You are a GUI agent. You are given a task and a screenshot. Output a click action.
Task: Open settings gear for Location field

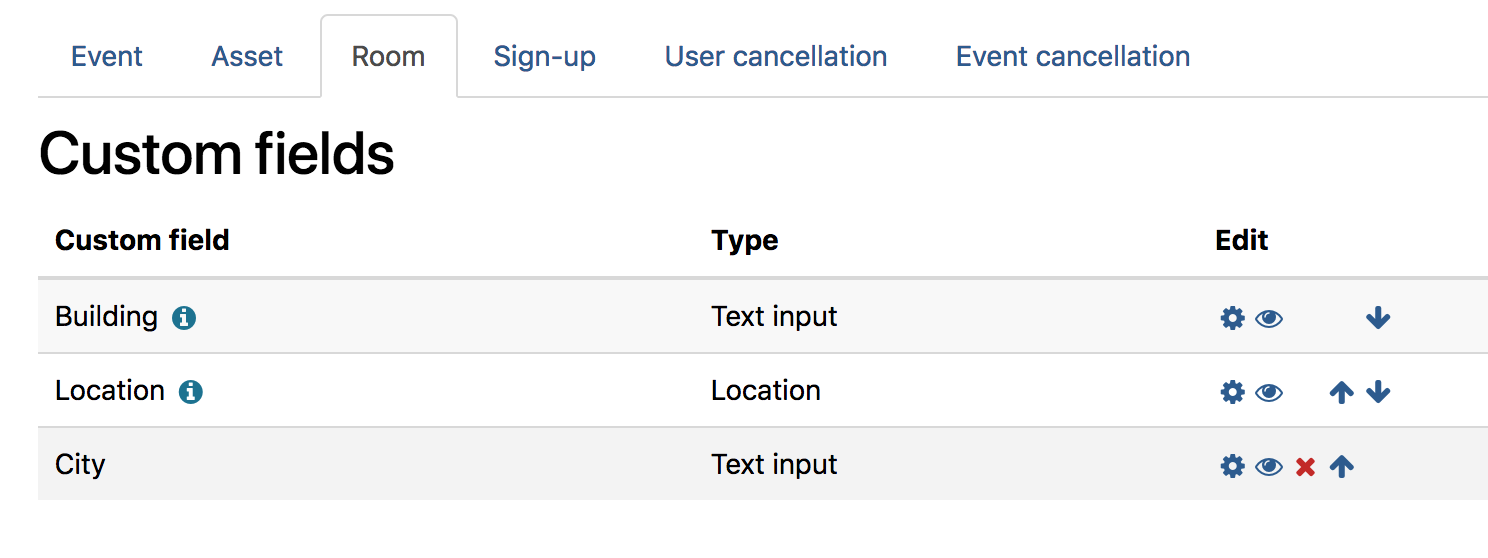[x=1232, y=392]
